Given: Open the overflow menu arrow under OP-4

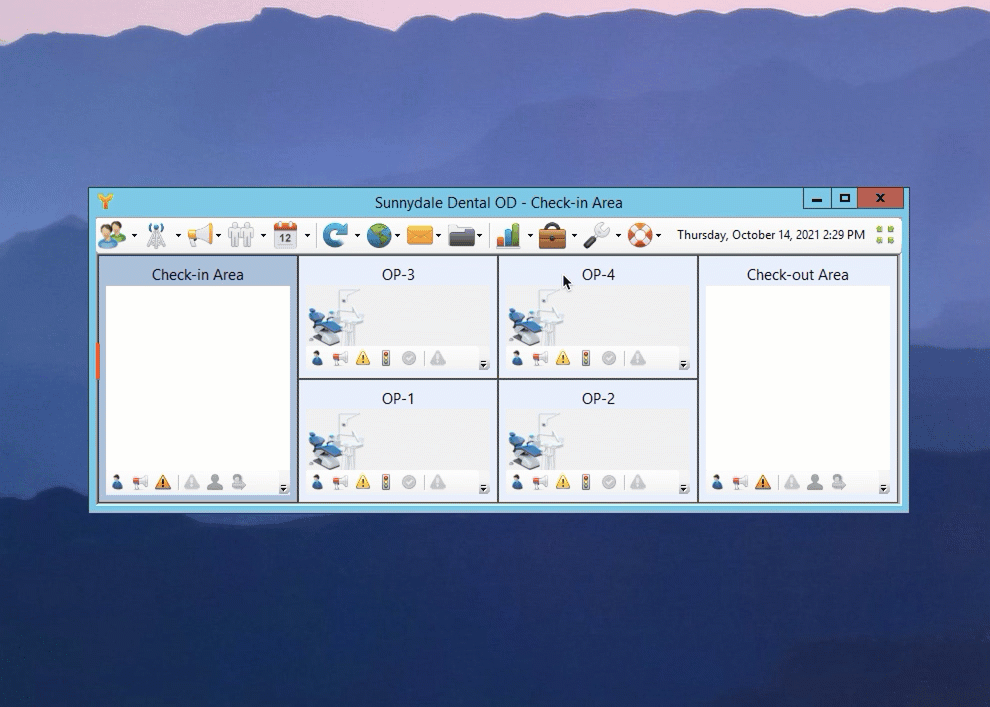Looking at the screenshot, I should pyautogui.click(x=684, y=364).
